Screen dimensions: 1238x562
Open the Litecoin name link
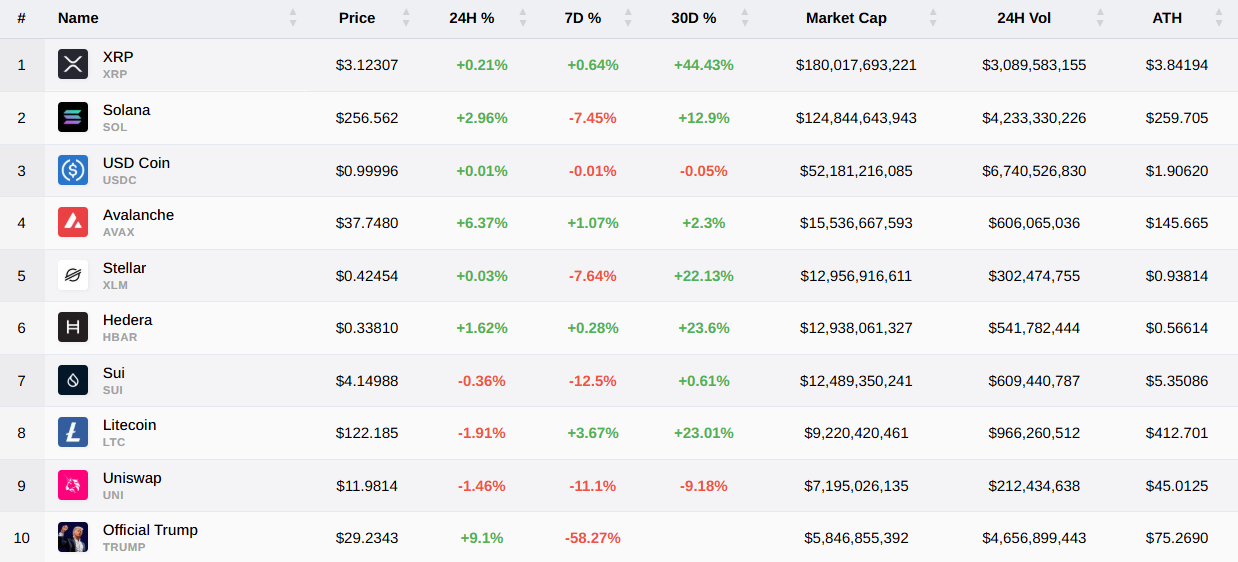[130, 425]
